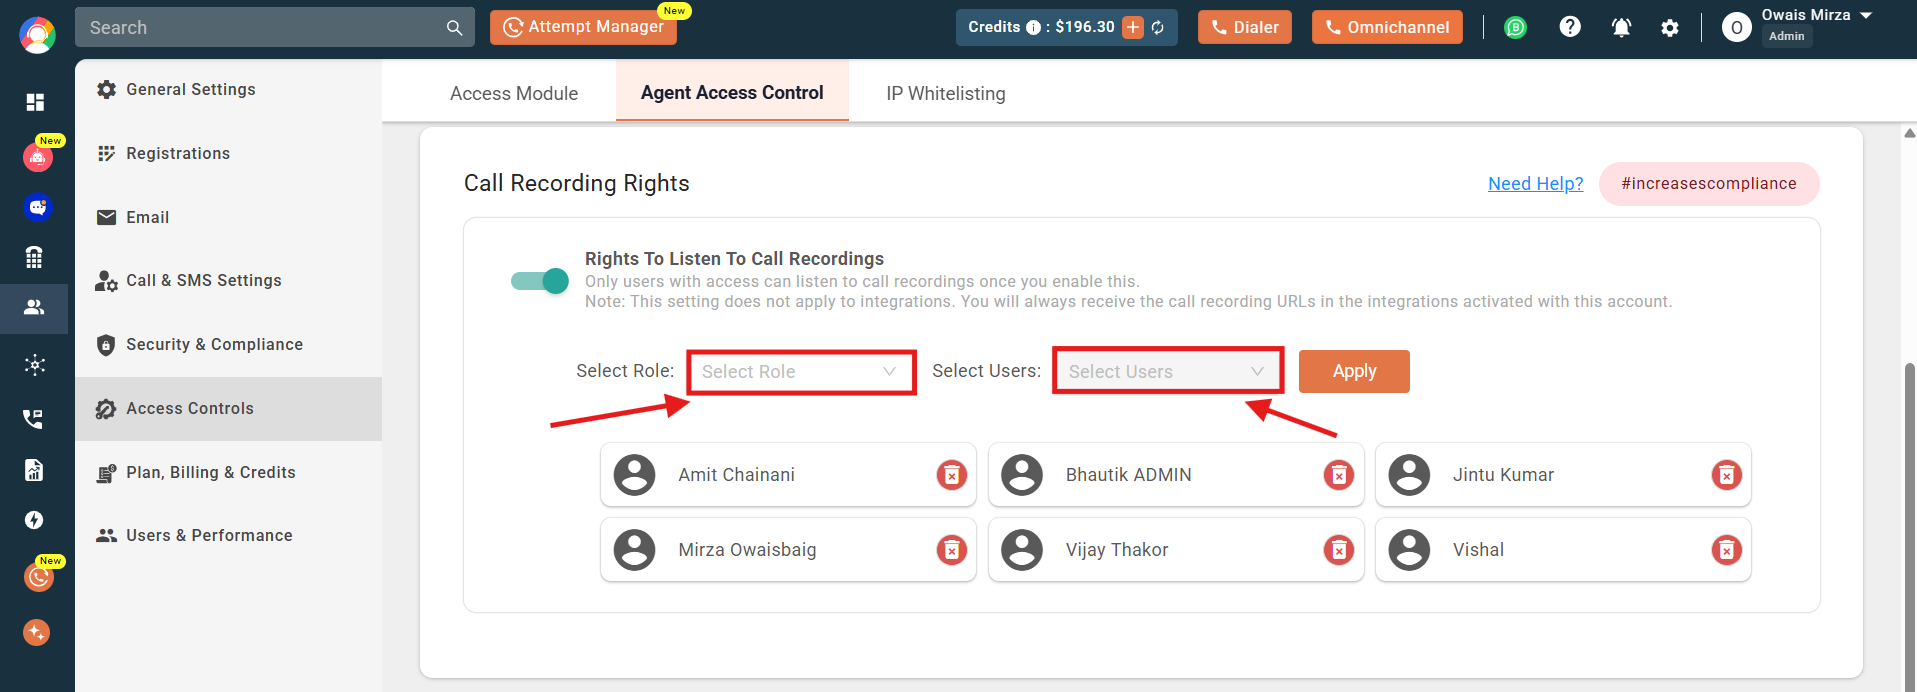
Task: Select the Bhautik ADMIN user card
Action: [1176, 475]
